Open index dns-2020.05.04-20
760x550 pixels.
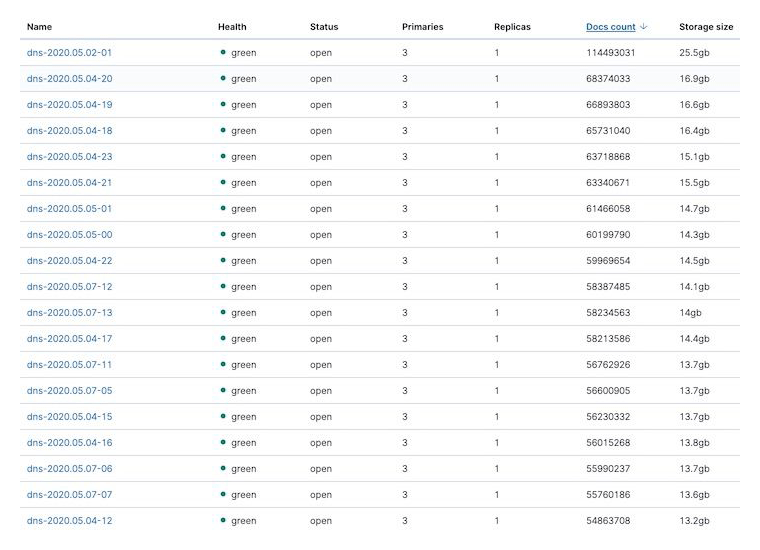(69, 79)
